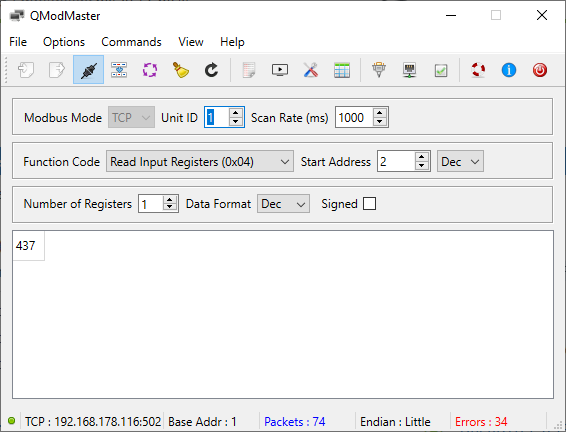Close the QModMaster window

(542, 15)
